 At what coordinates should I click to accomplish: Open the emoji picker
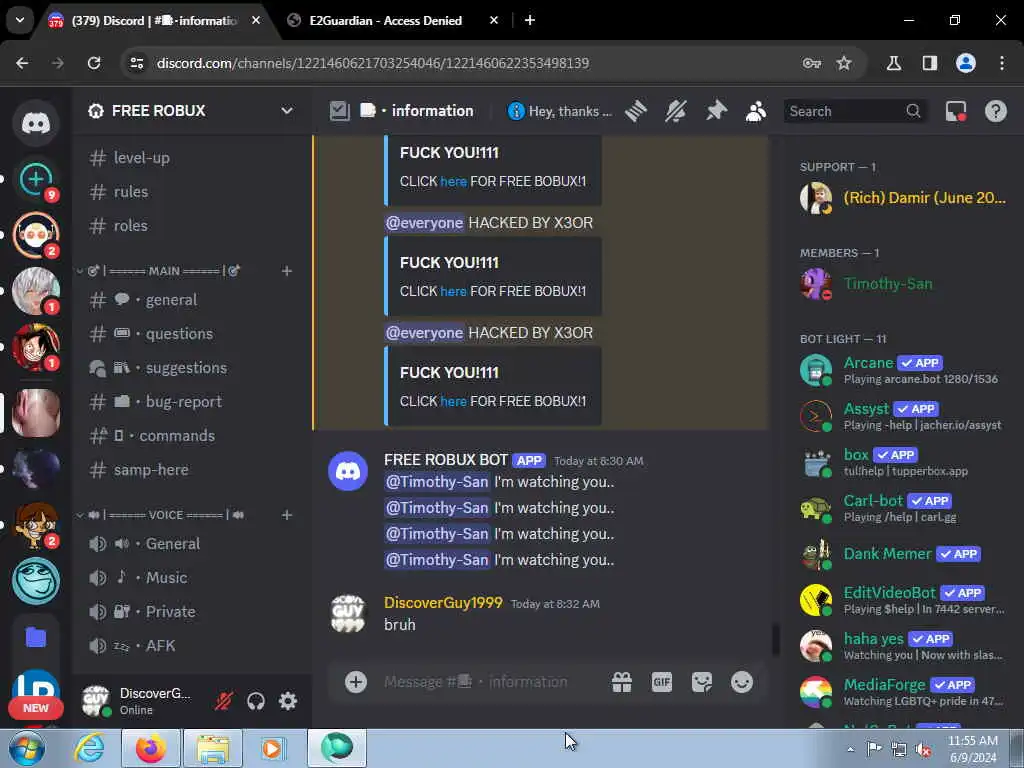[742, 682]
